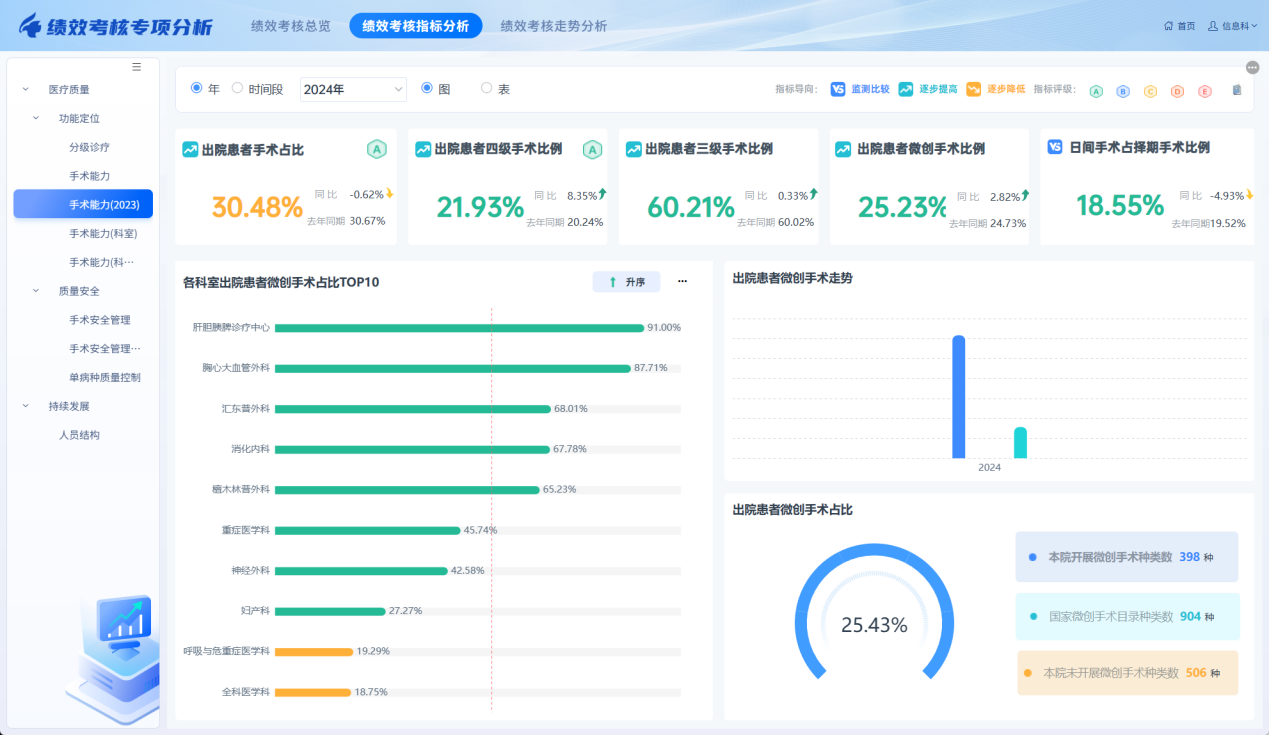Image resolution: width=1269 pixels, height=735 pixels.
Task: Select the grade A hexagon badge in legend
Action: (1096, 91)
